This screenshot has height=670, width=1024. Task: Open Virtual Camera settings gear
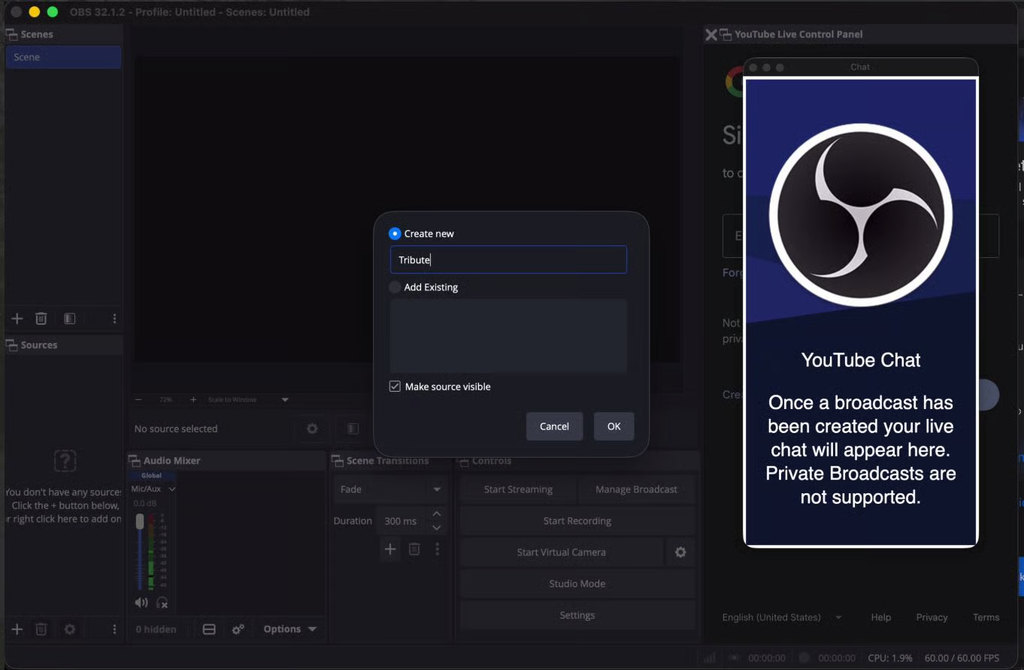[680, 552]
